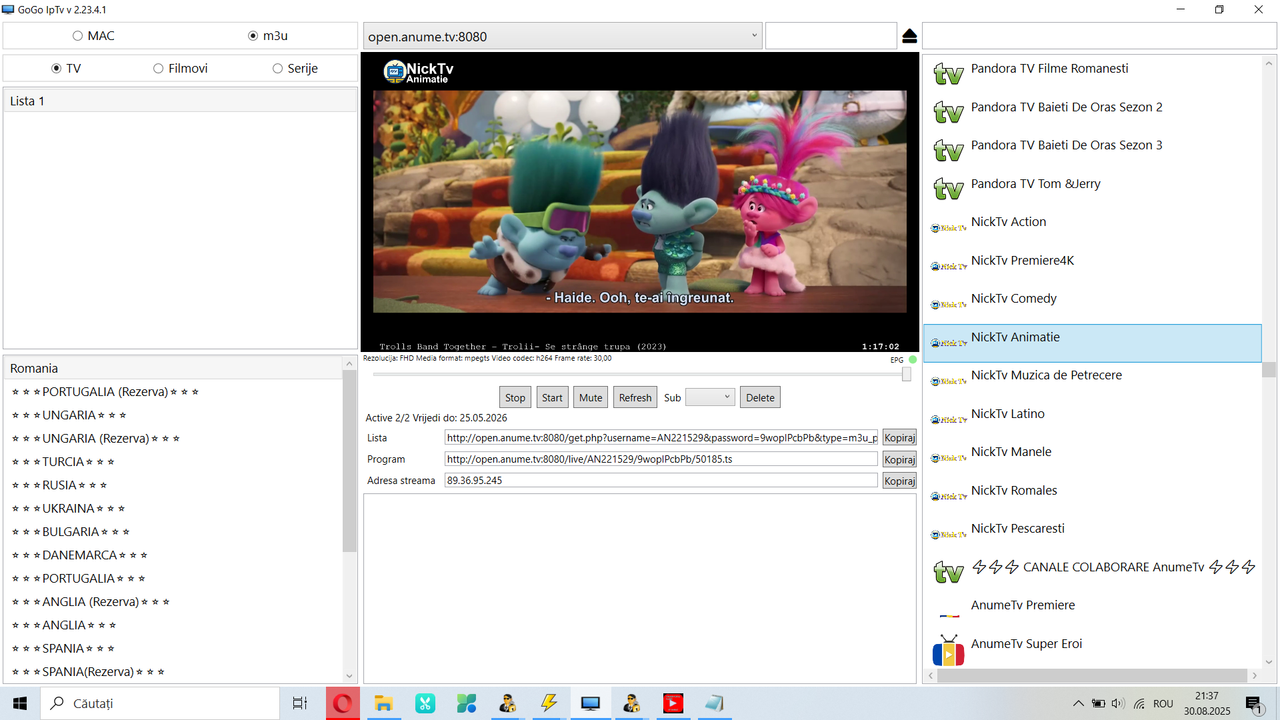Click the NickTv Comedy channel logo
Viewport: 1280px width, 720px height.
(948, 304)
